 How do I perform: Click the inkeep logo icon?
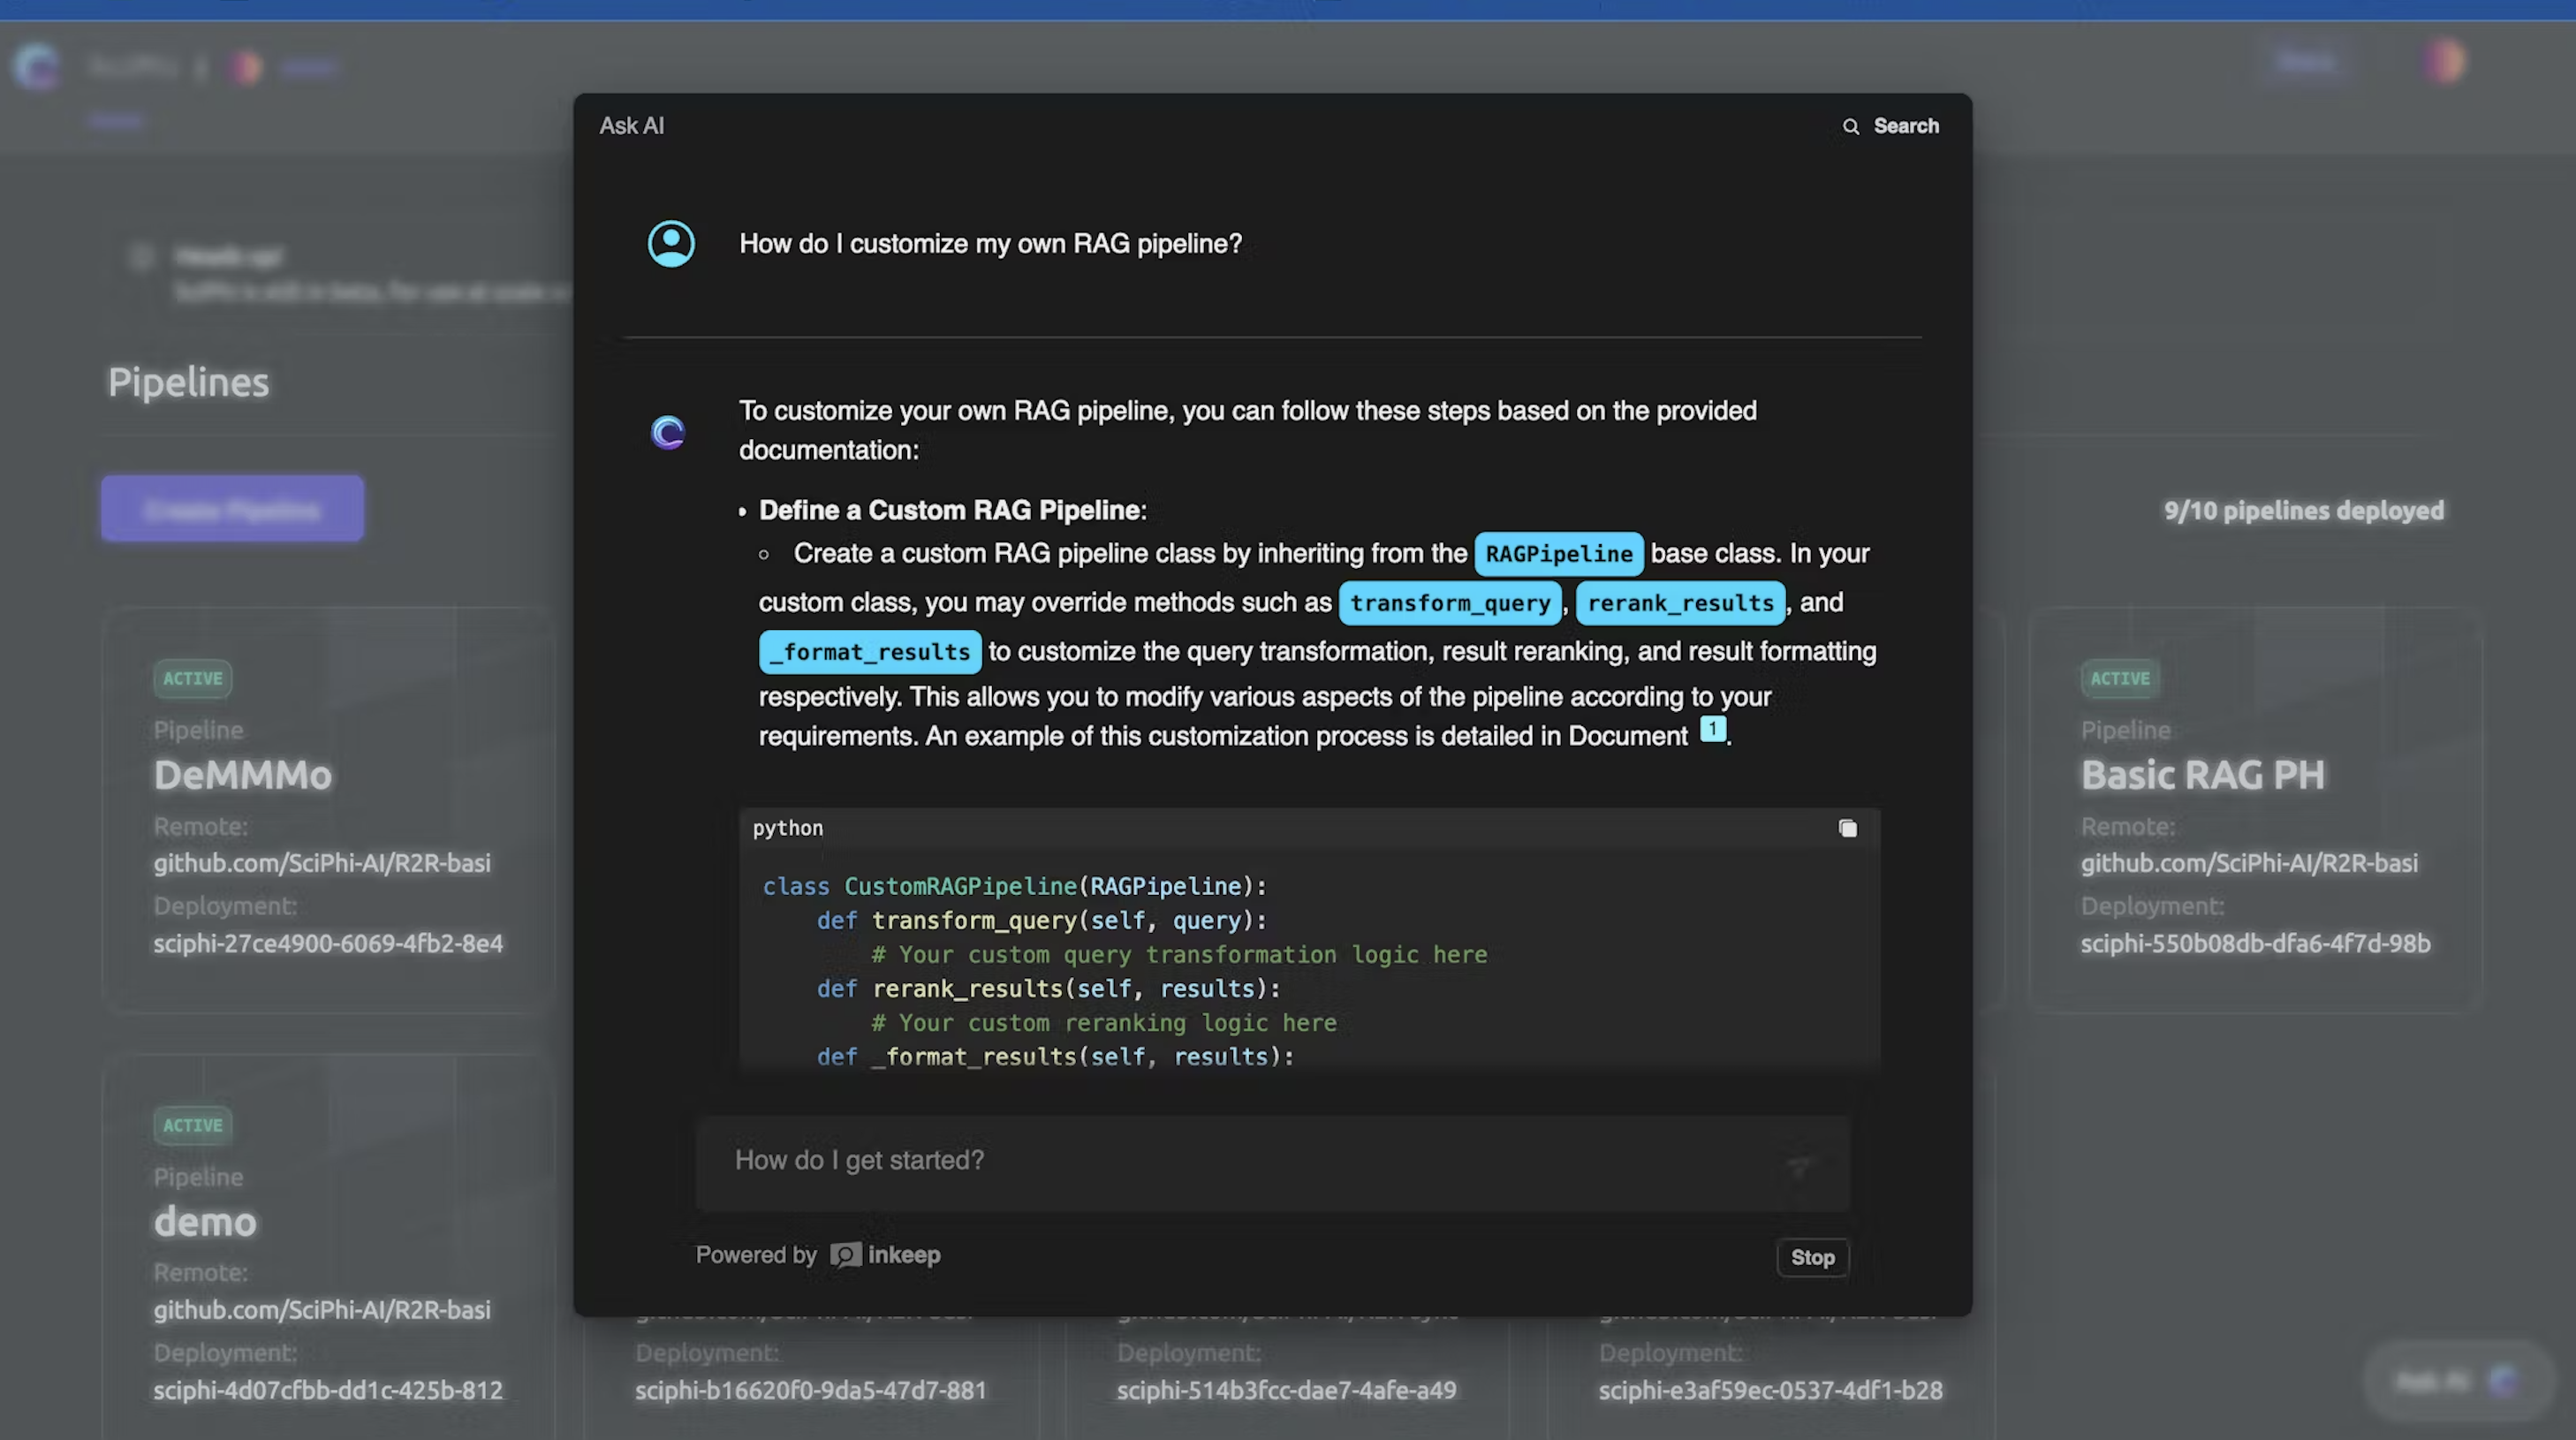coord(845,1255)
